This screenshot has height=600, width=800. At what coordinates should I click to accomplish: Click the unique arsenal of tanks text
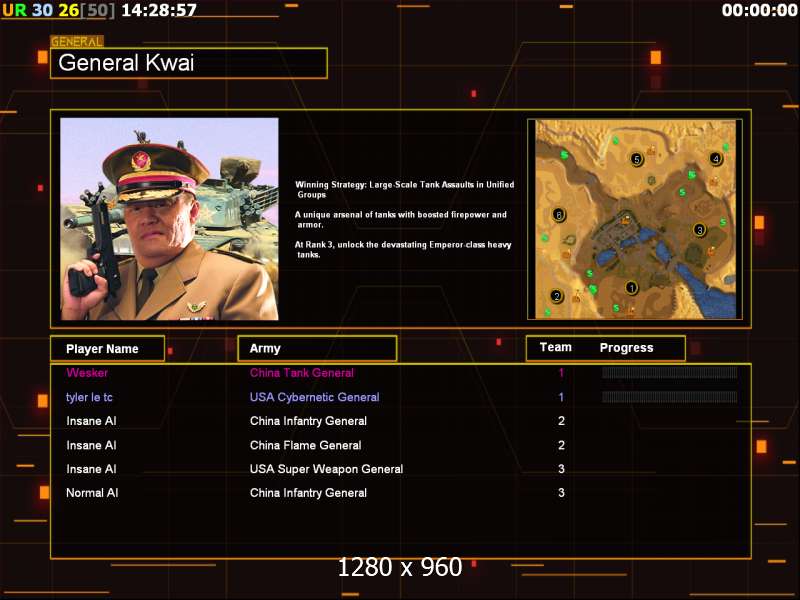(401, 219)
